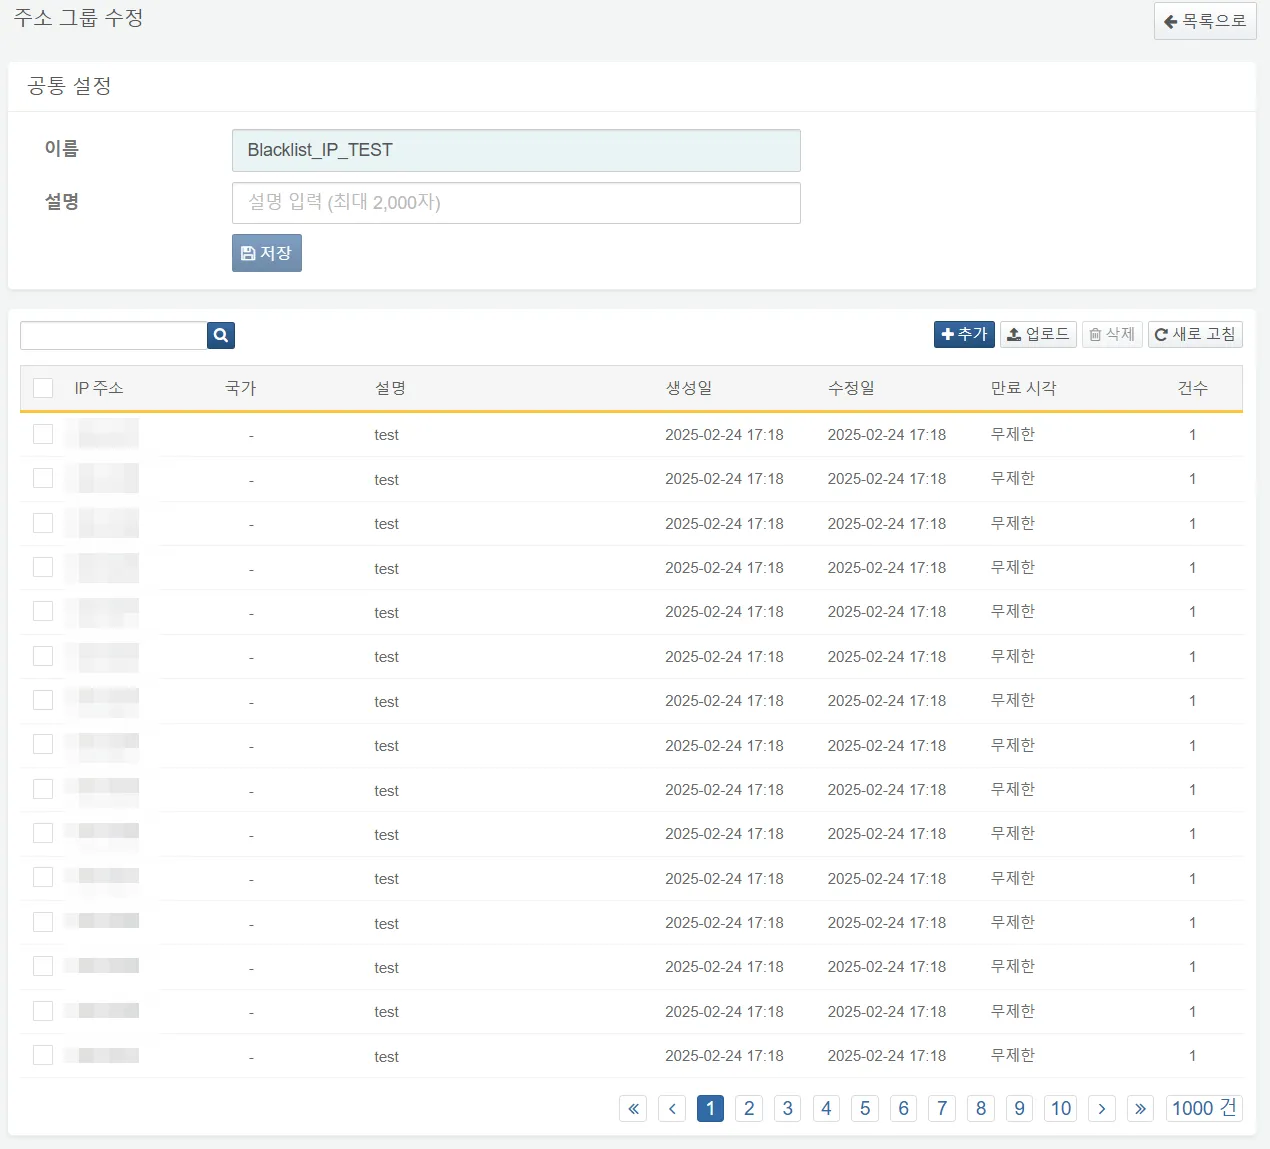Click the 설명 column header
The width and height of the screenshot is (1270, 1149).
coord(390,388)
